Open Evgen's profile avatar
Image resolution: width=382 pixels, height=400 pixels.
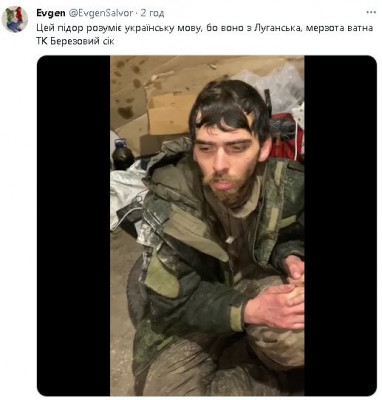(x=15, y=19)
